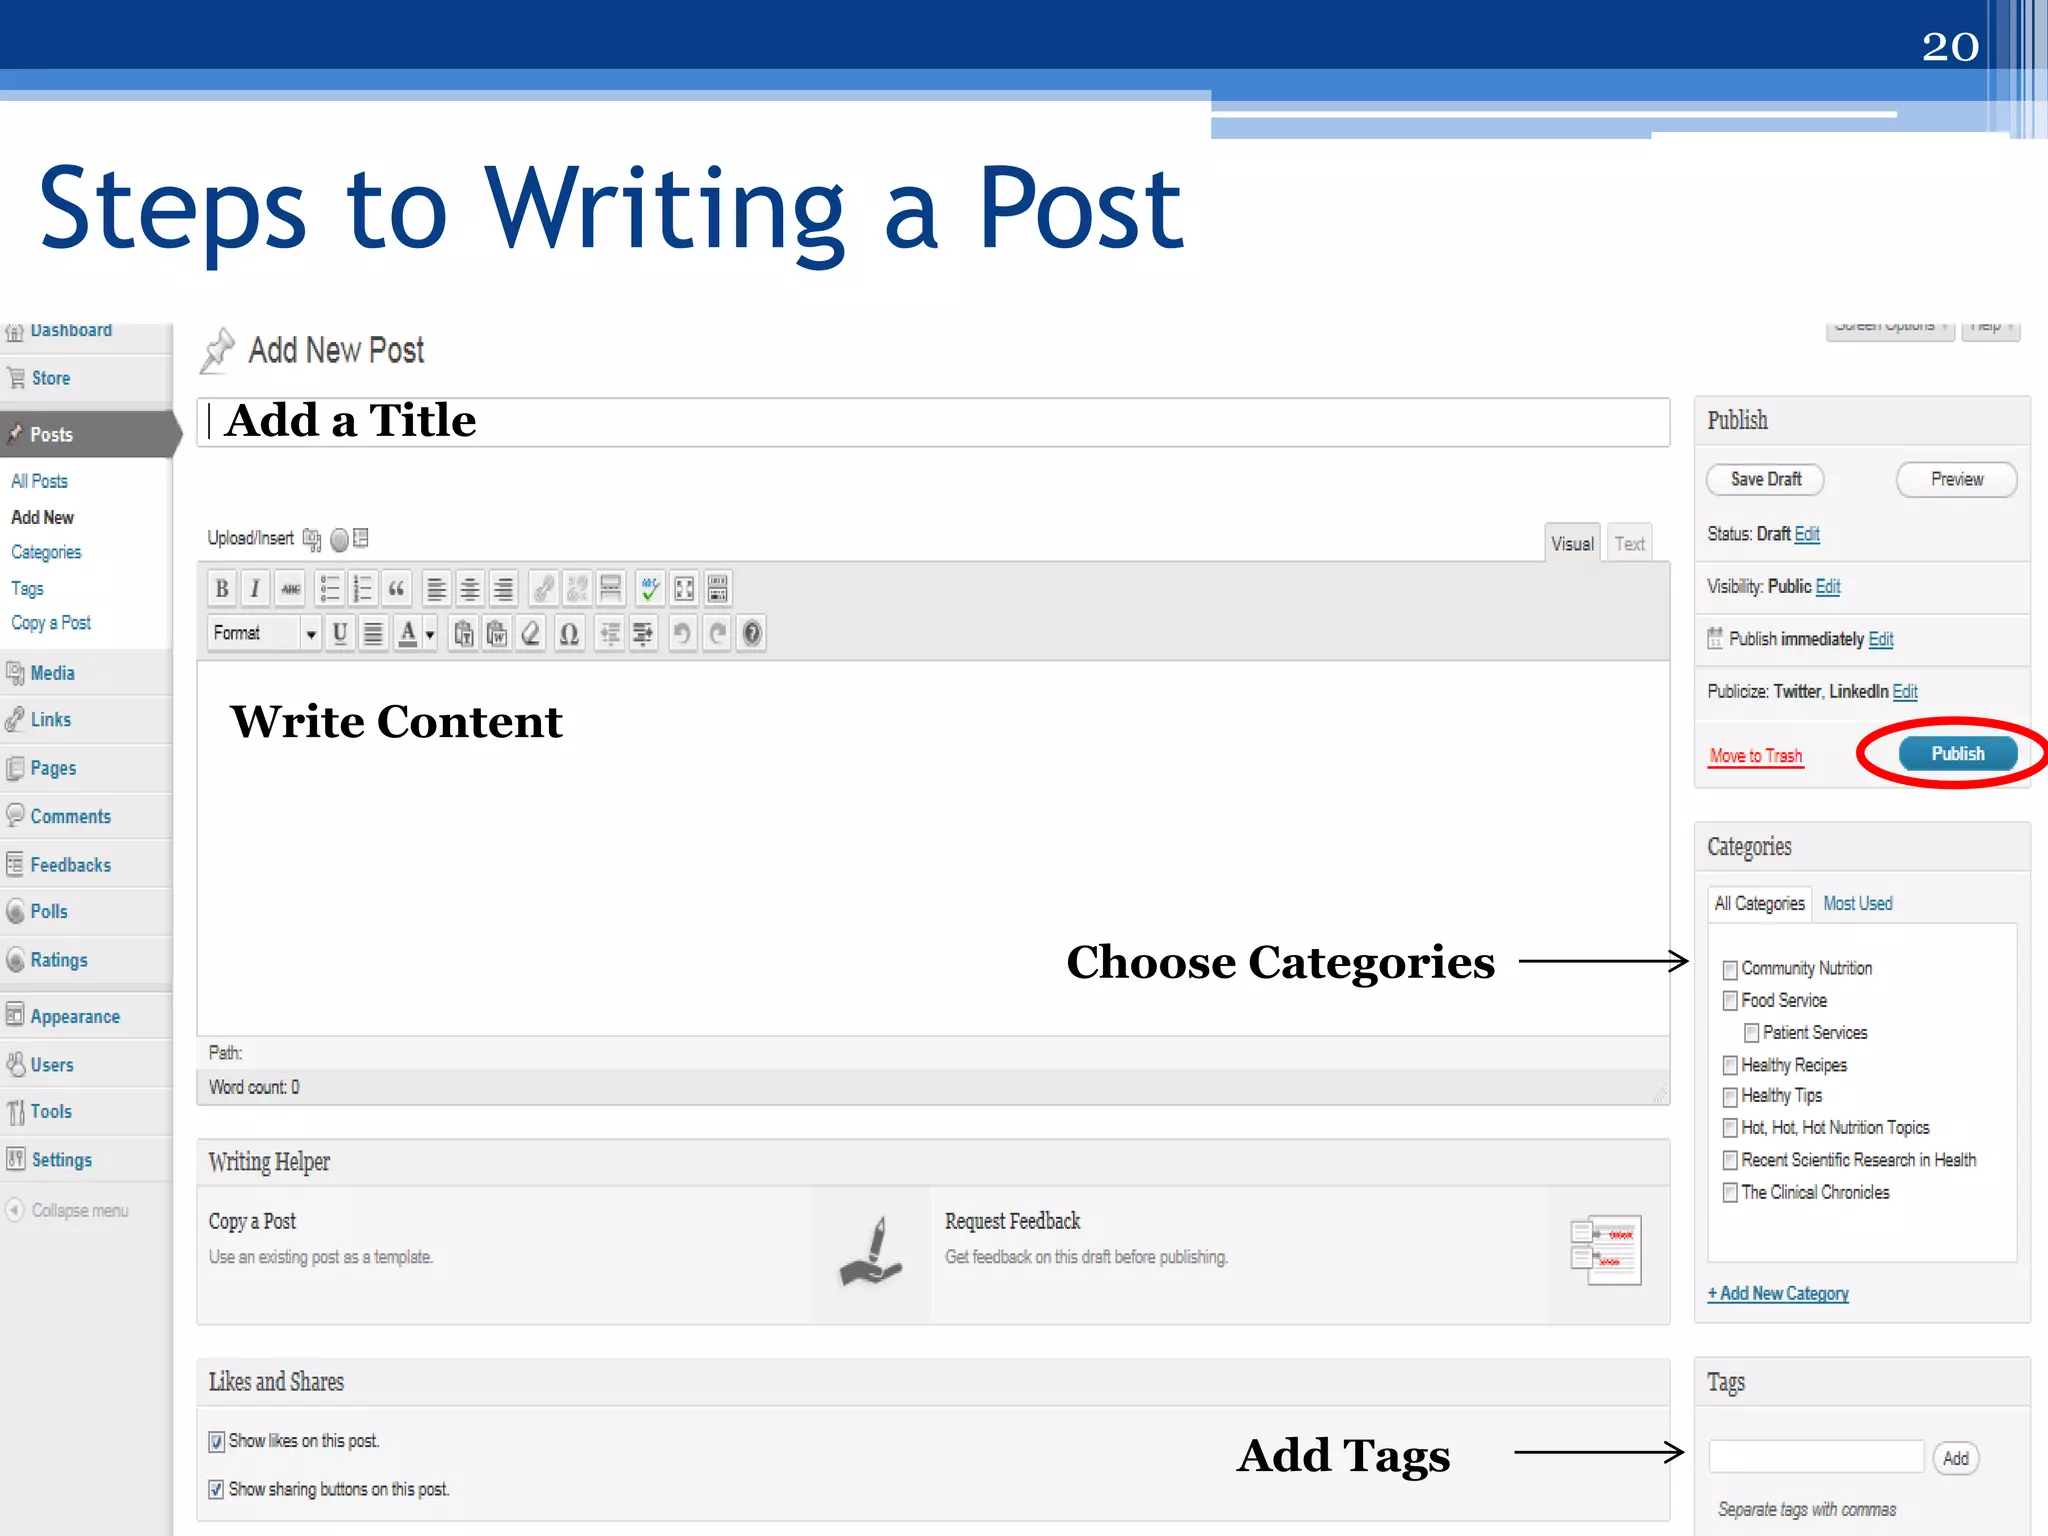Click the Add Media upload icon
The image size is (2048, 1536).
click(x=312, y=539)
